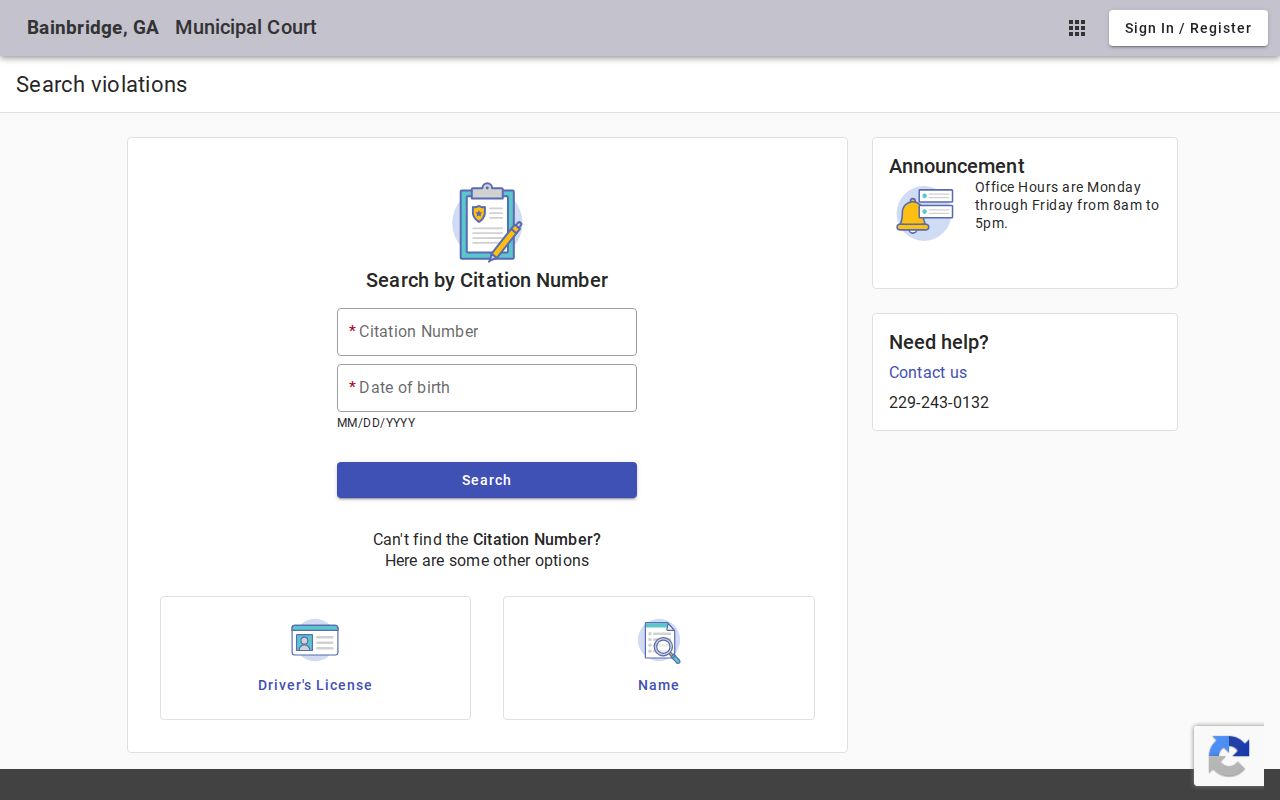Viewport: 1280px width, 800px height.
Task: Click the Announcement heading
Action: click(x=957, y=166)
